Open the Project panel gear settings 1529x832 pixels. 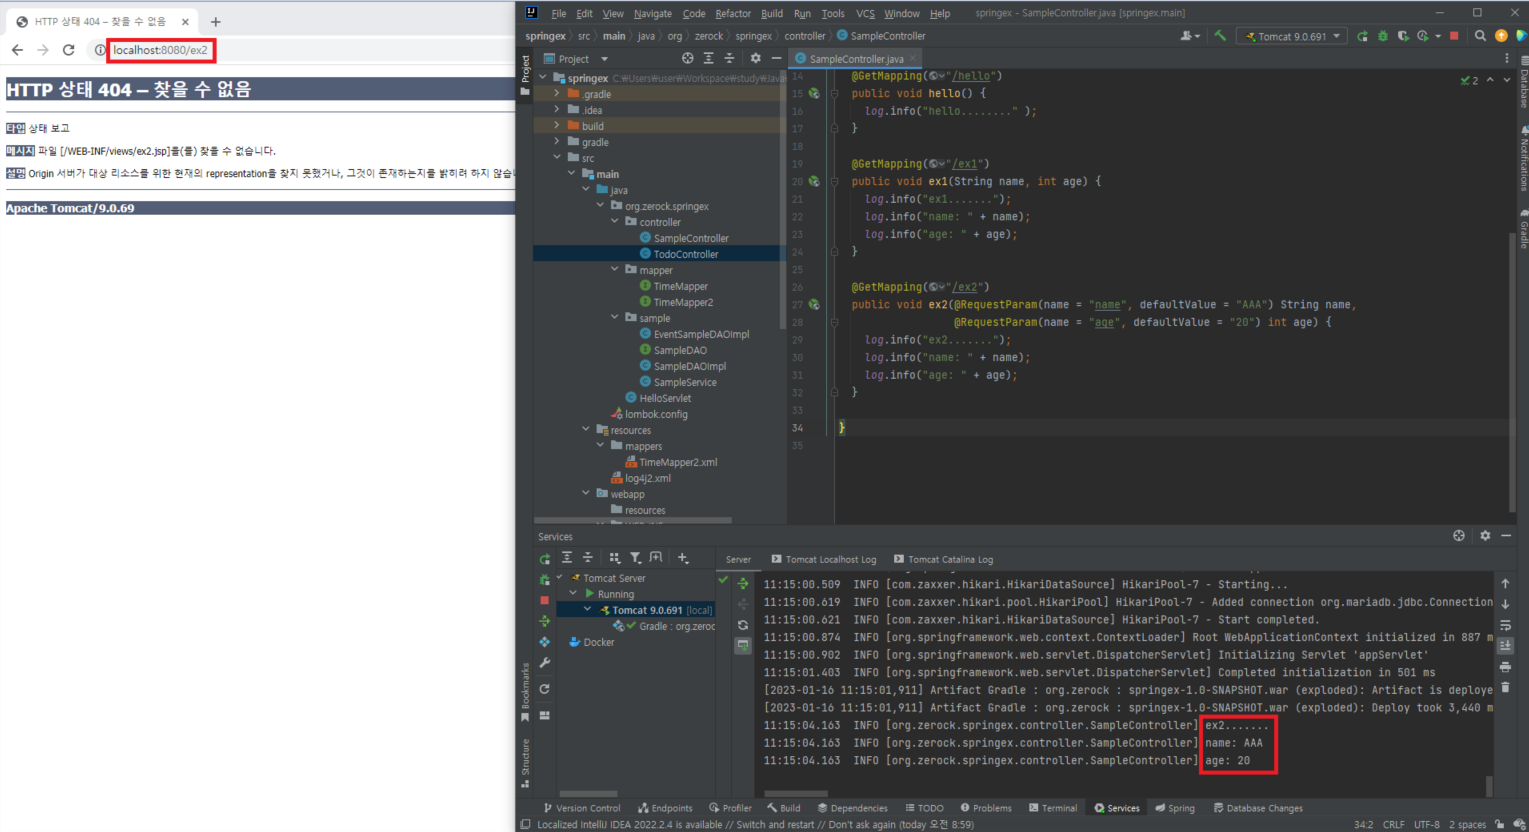pos(755,58)
